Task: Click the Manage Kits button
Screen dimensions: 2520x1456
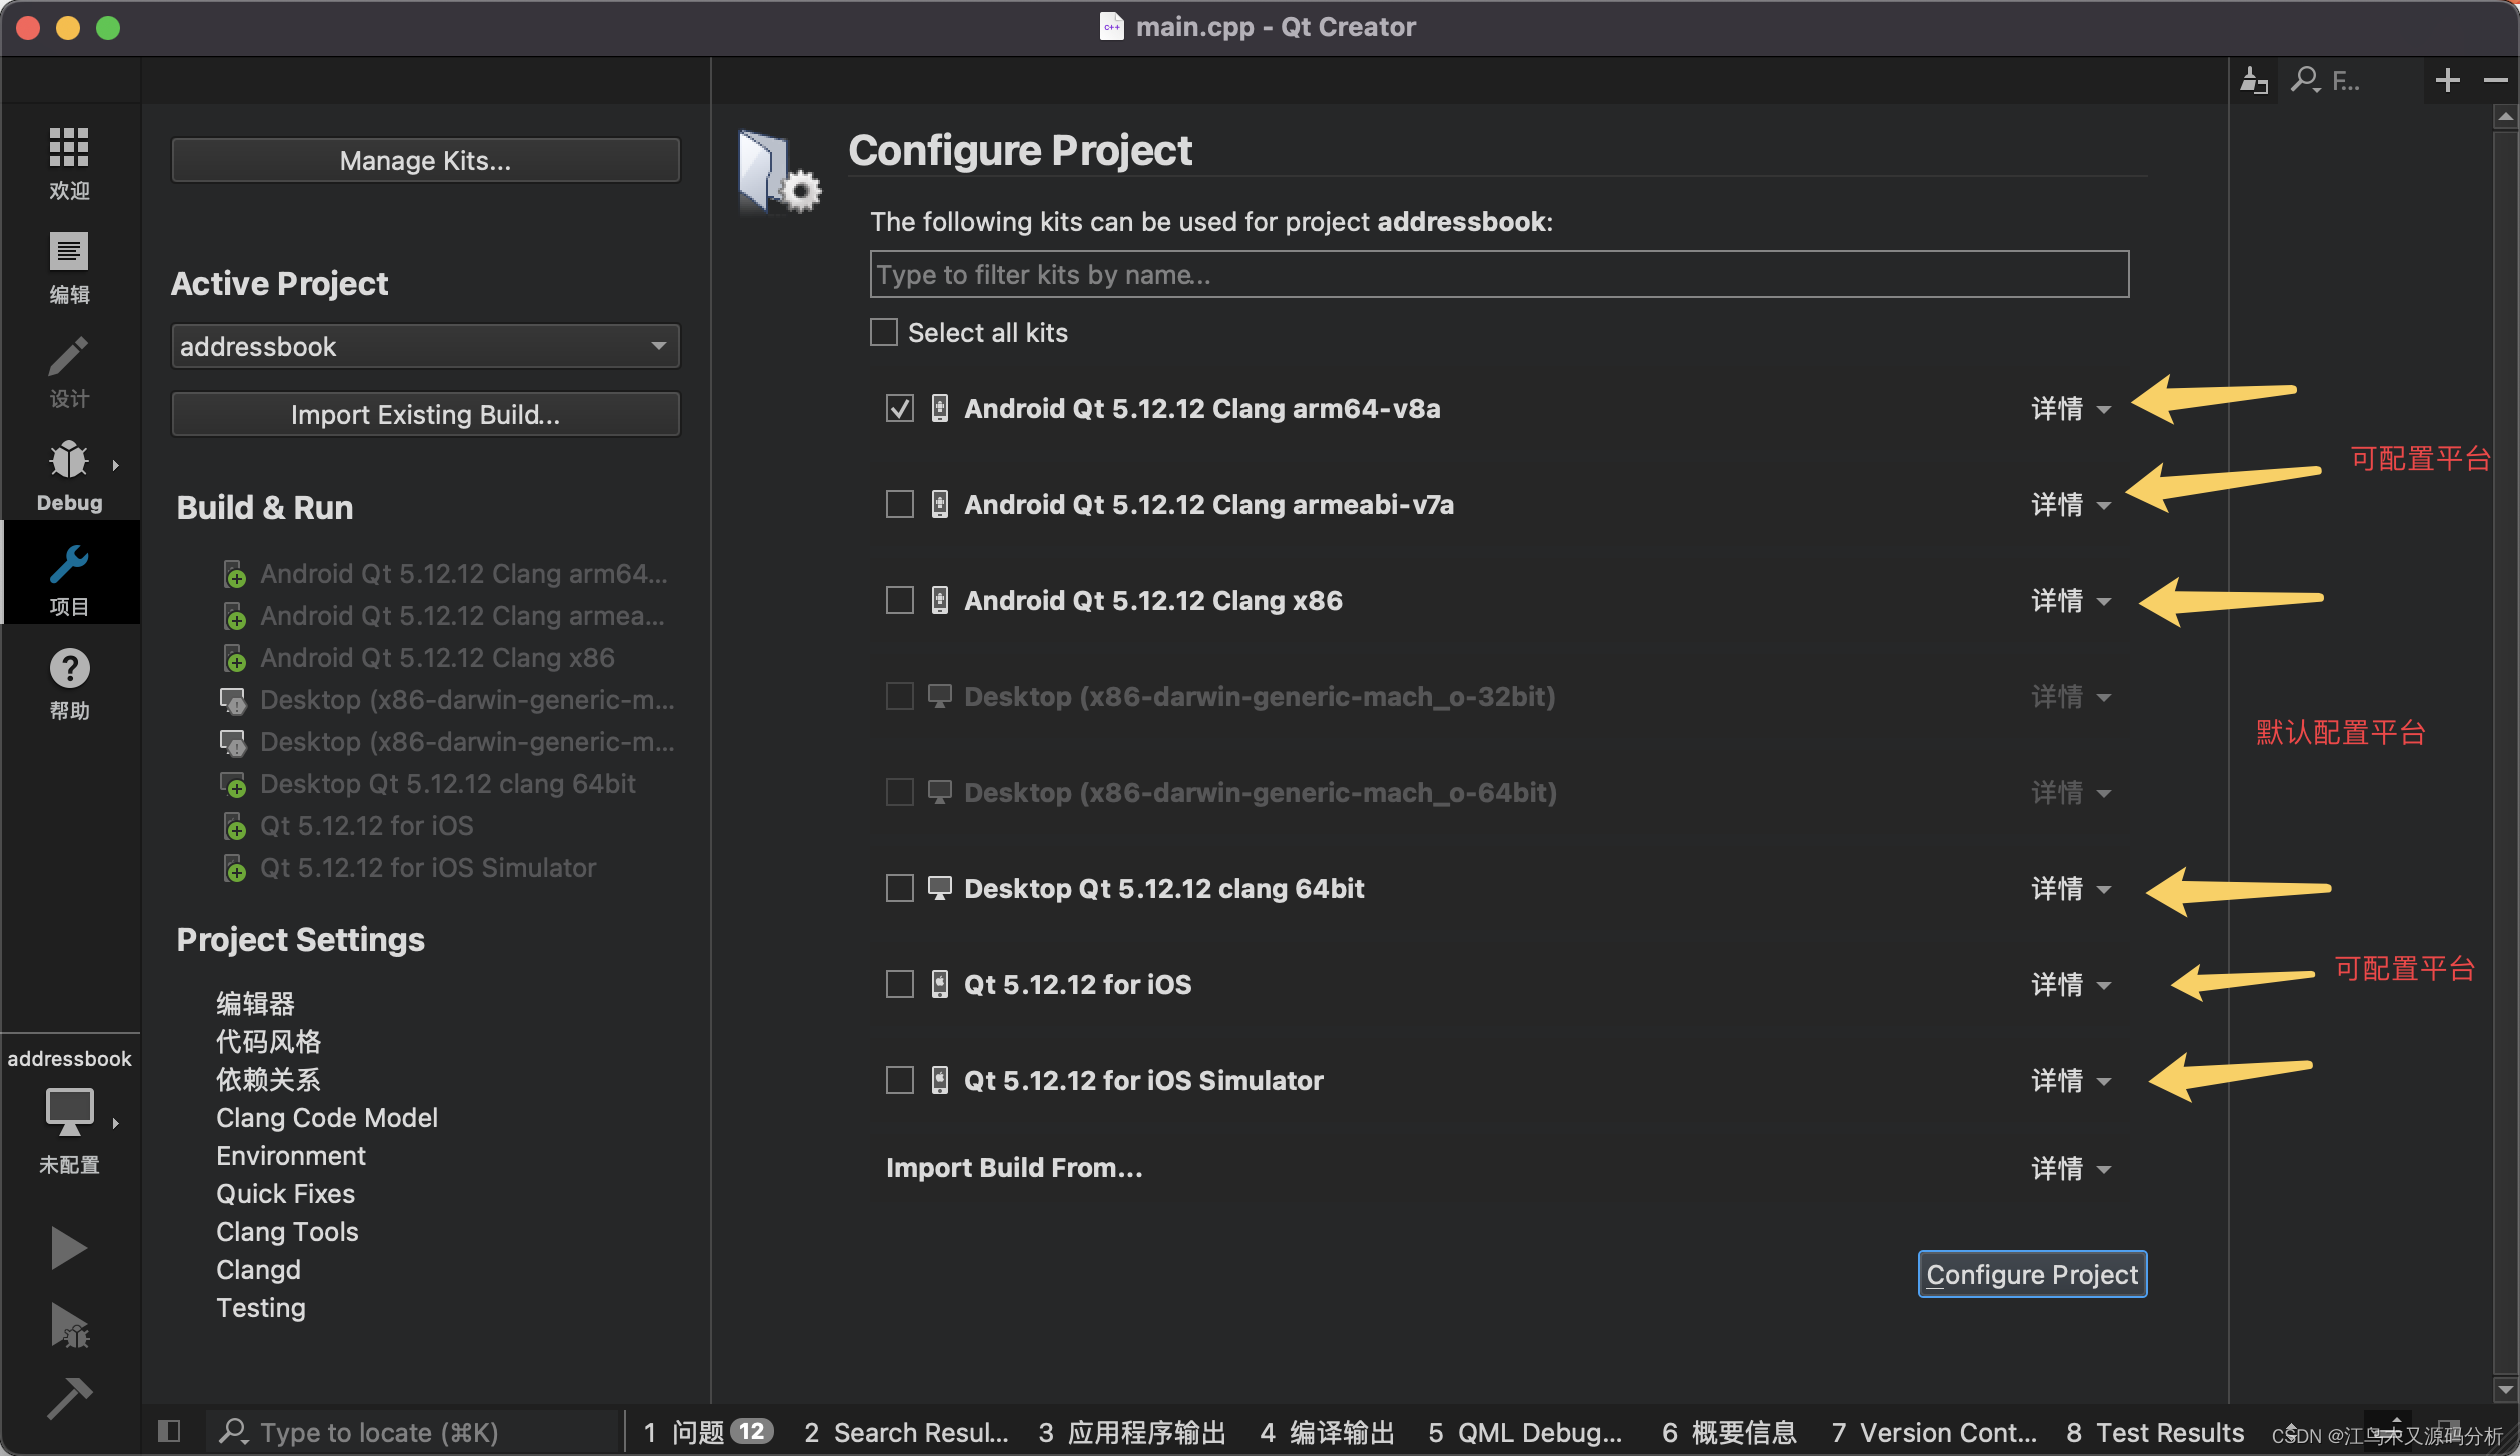Action: click(x=425, y=160)
